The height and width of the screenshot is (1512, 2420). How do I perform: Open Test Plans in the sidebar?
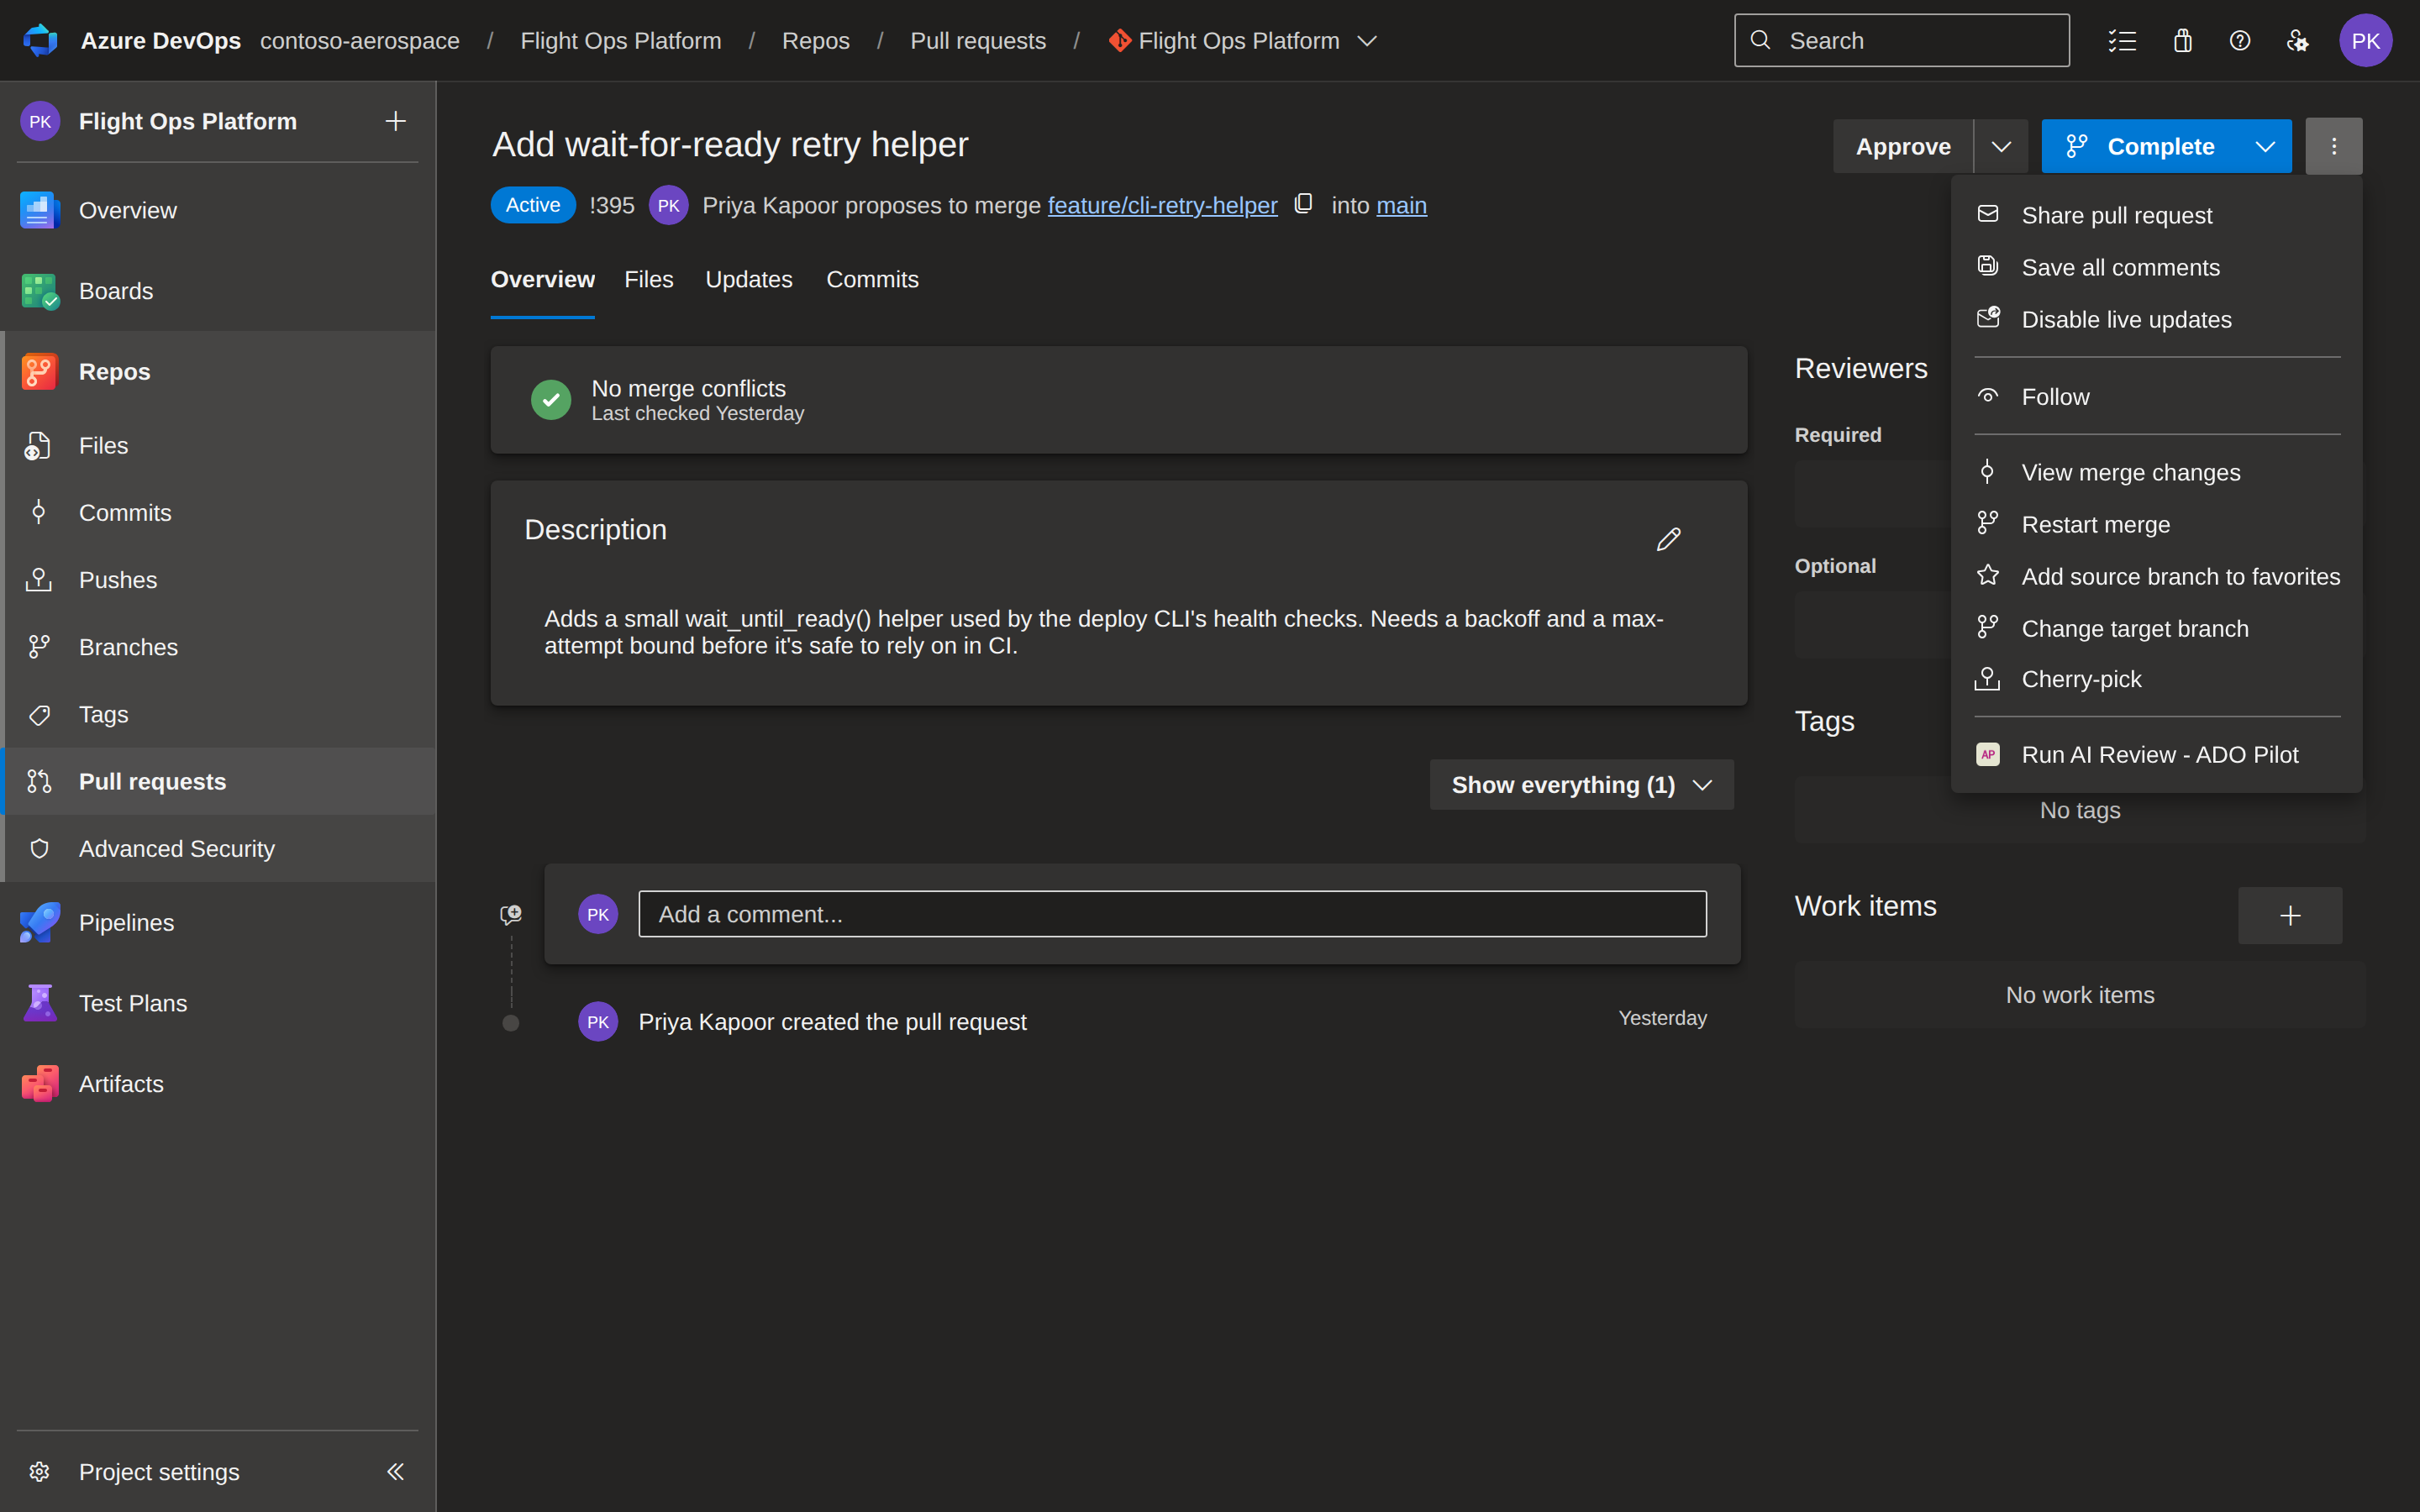pyautogui.click(x=218, y=1003)
